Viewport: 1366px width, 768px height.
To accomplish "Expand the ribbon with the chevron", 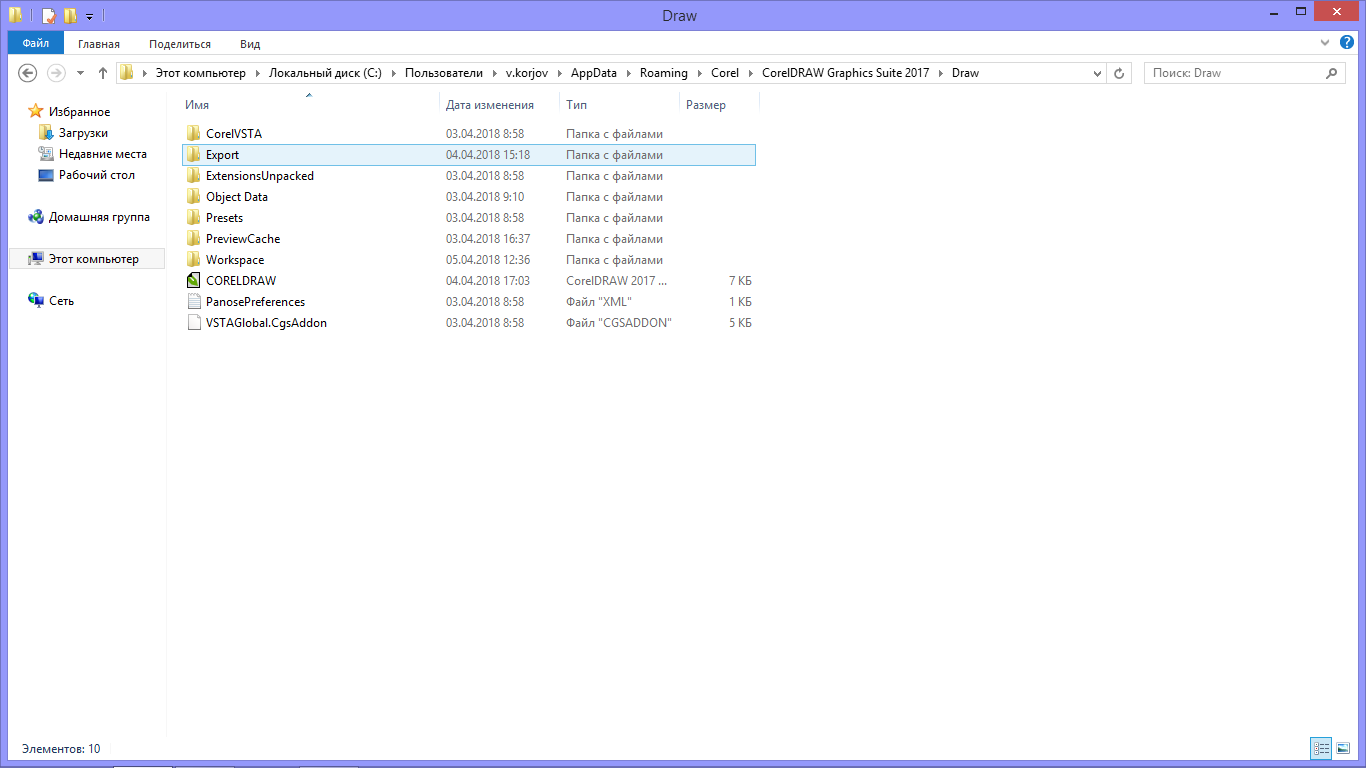I will (x=1324, y=43).
